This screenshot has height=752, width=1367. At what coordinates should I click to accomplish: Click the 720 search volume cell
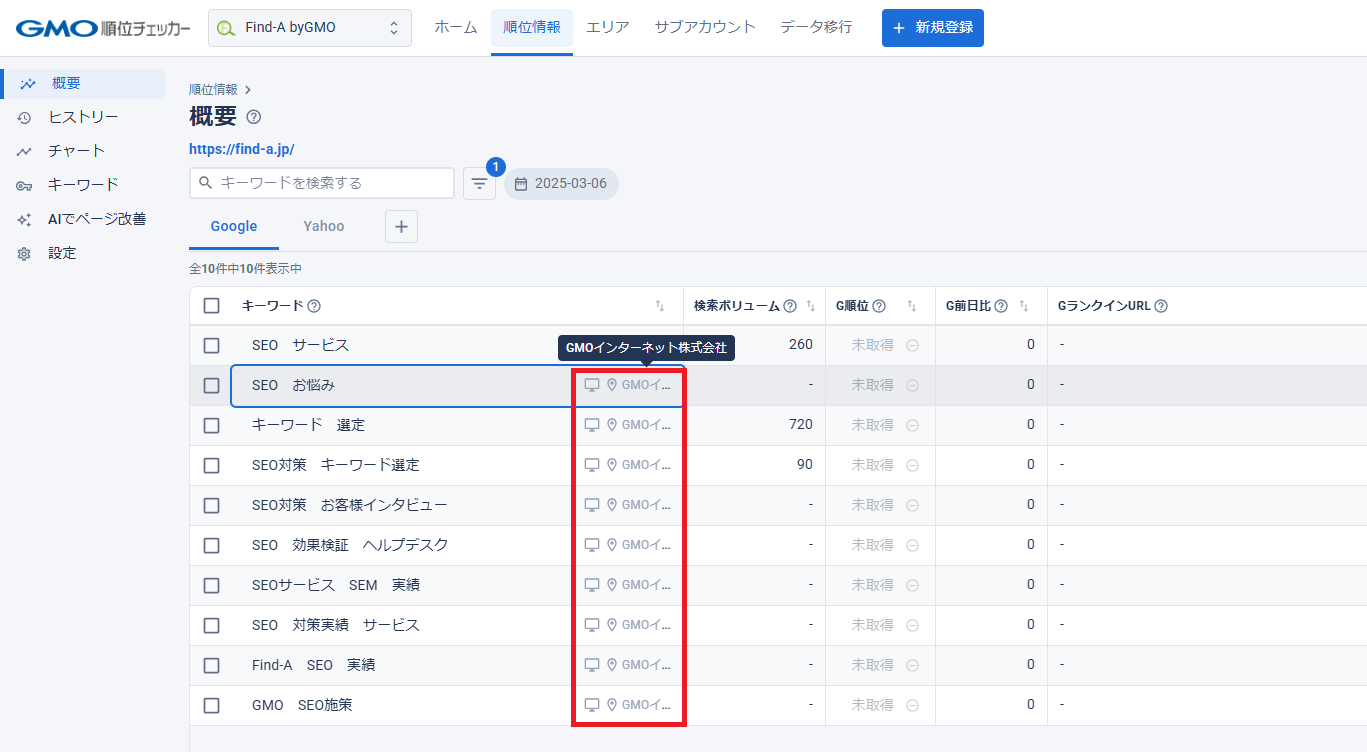(x=801, y=425)
